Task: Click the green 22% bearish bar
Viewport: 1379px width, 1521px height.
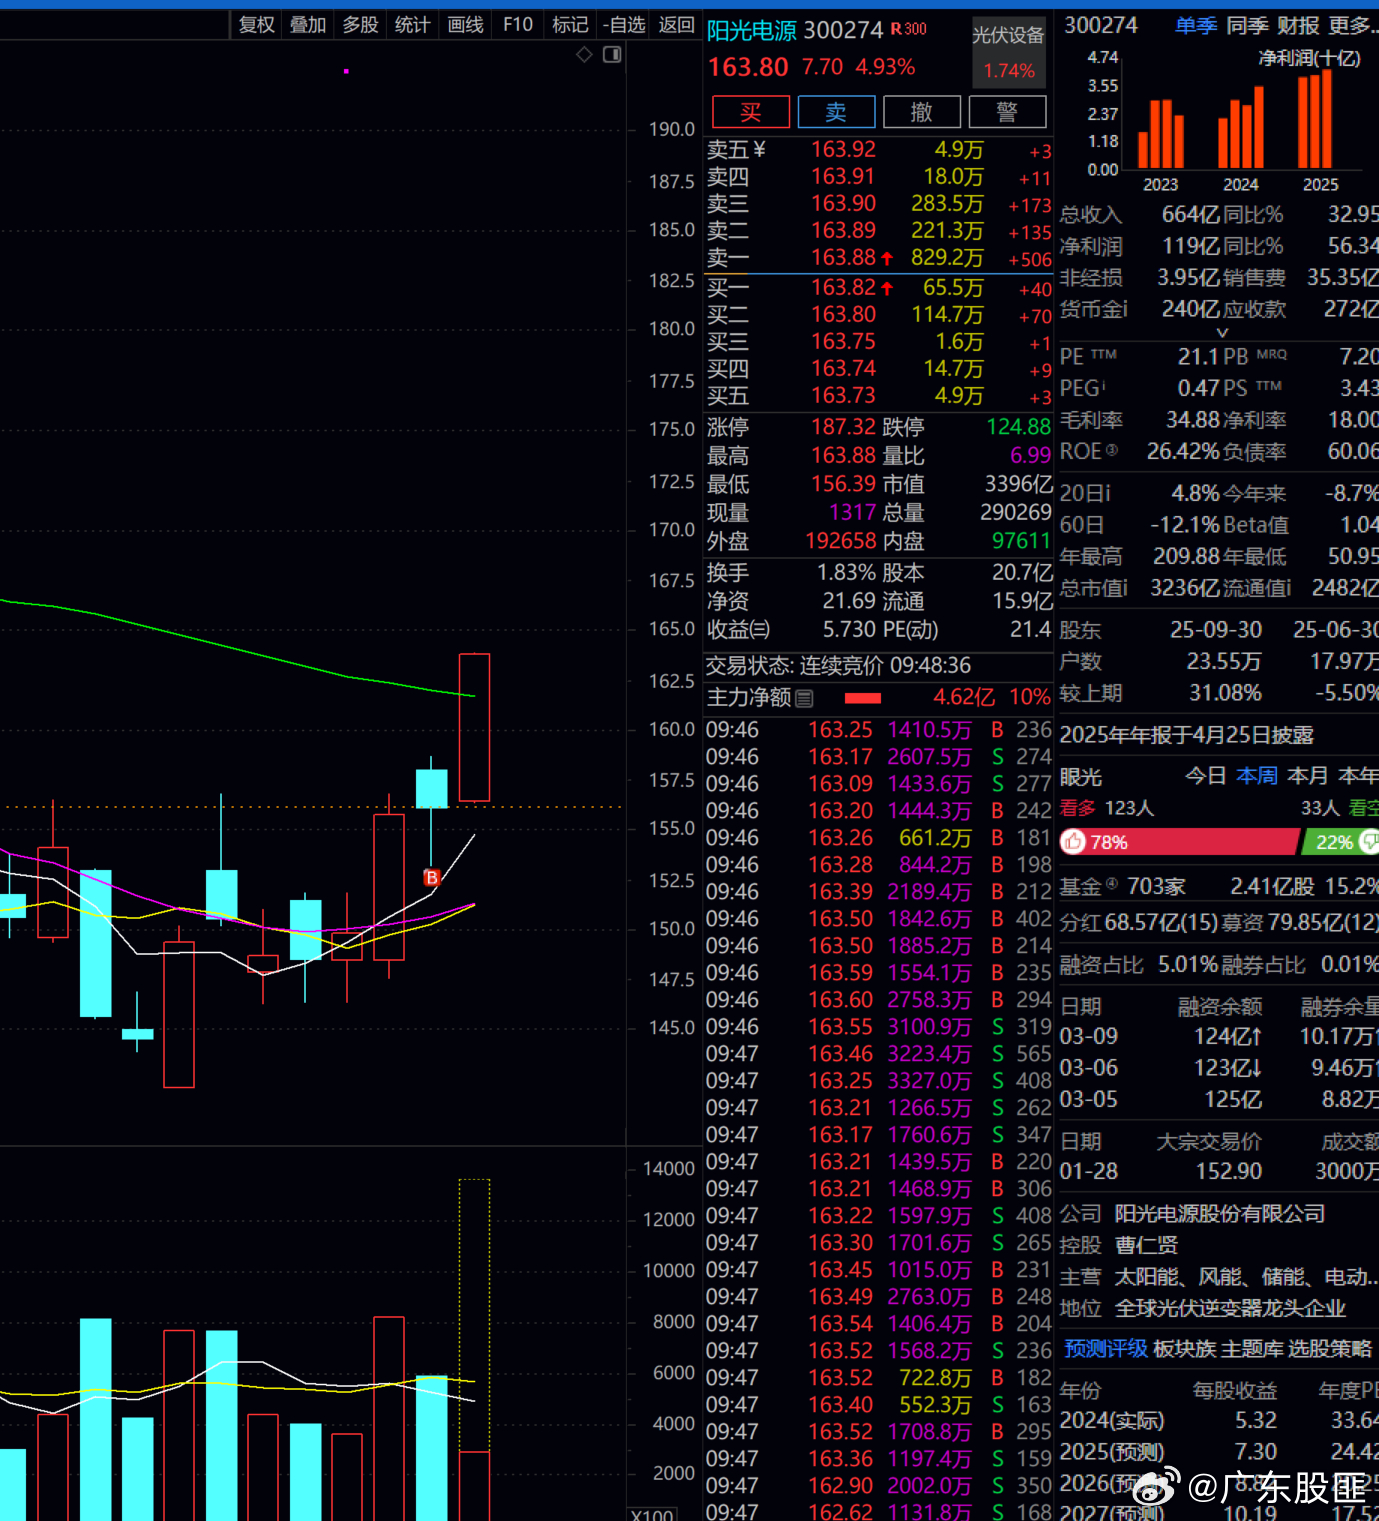Action: (1340, 842)
